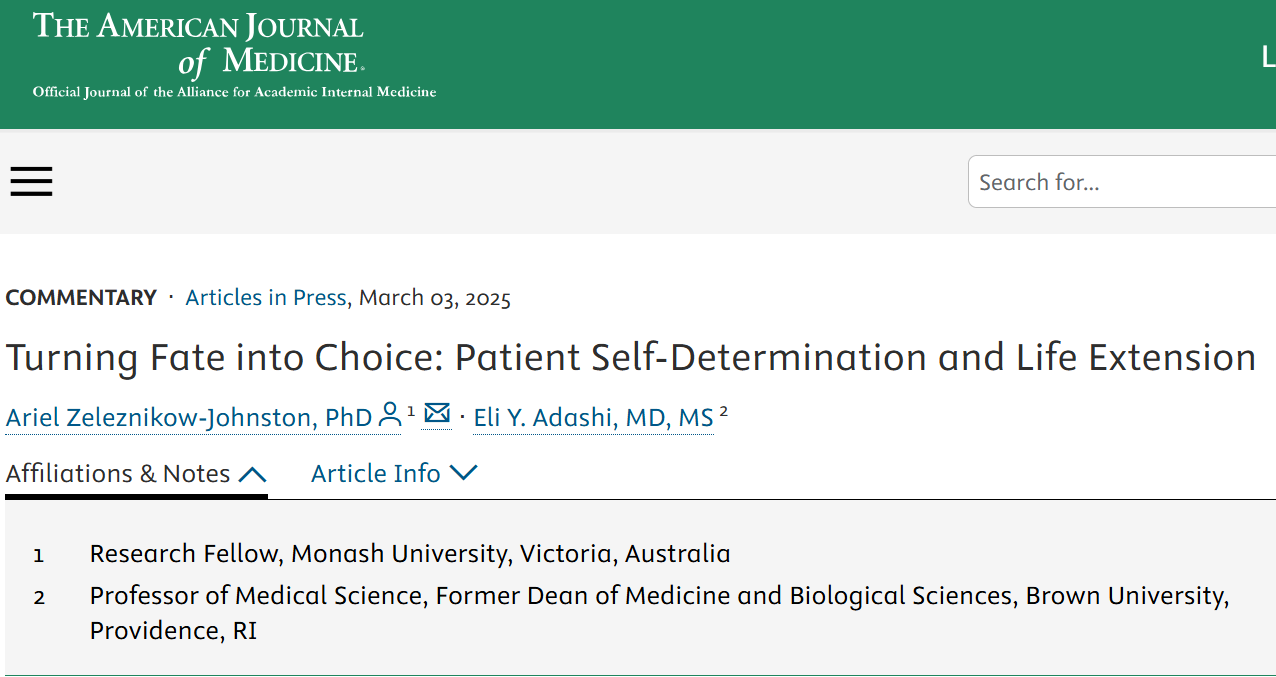1276x677 pixels.
Task: Click superscript 2 after Adashi's name
Action: (723, 410)
